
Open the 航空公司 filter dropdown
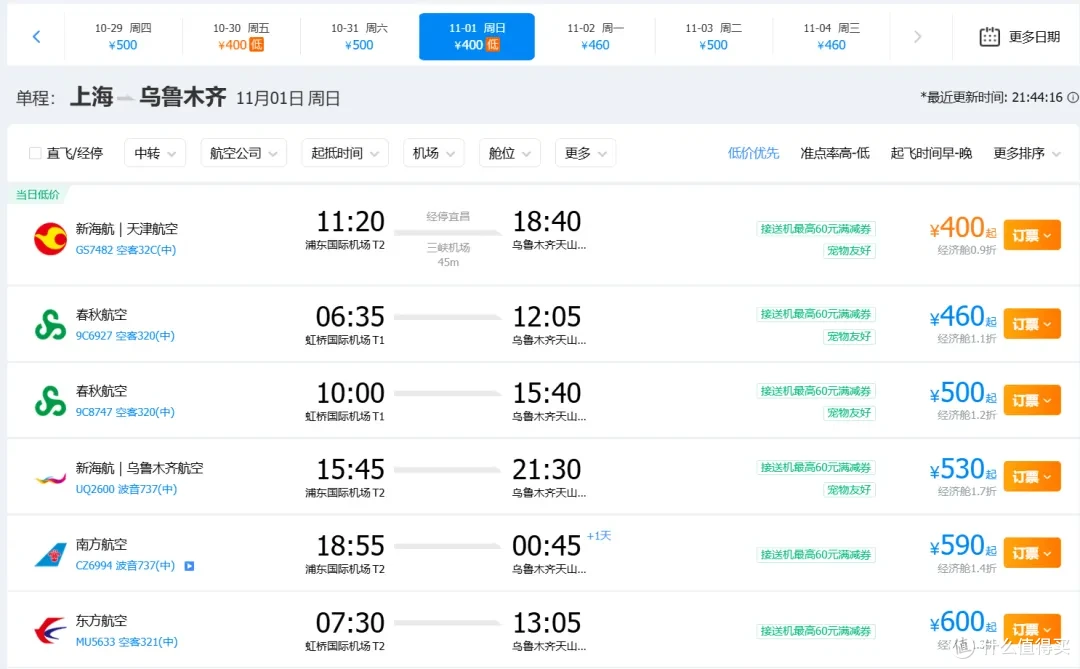pos(243,153)
